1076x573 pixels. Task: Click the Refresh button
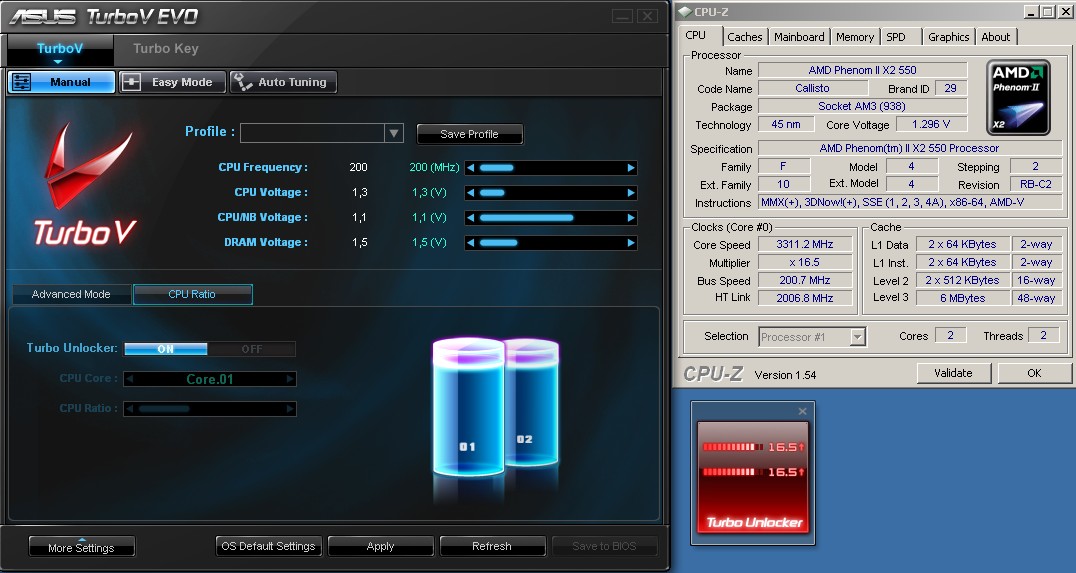[x=492, y=546]
